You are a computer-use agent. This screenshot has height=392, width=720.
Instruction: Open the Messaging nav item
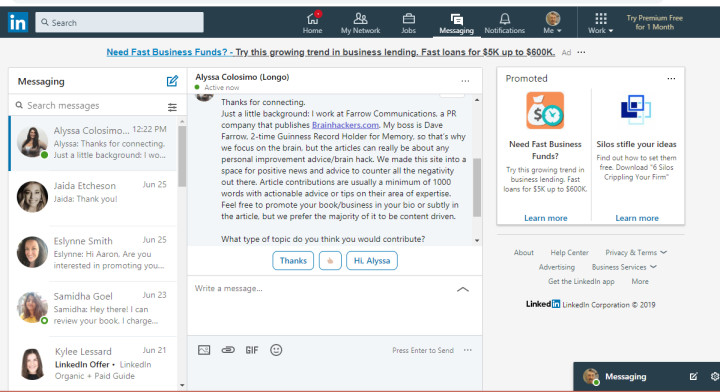[x=456, y=22]
